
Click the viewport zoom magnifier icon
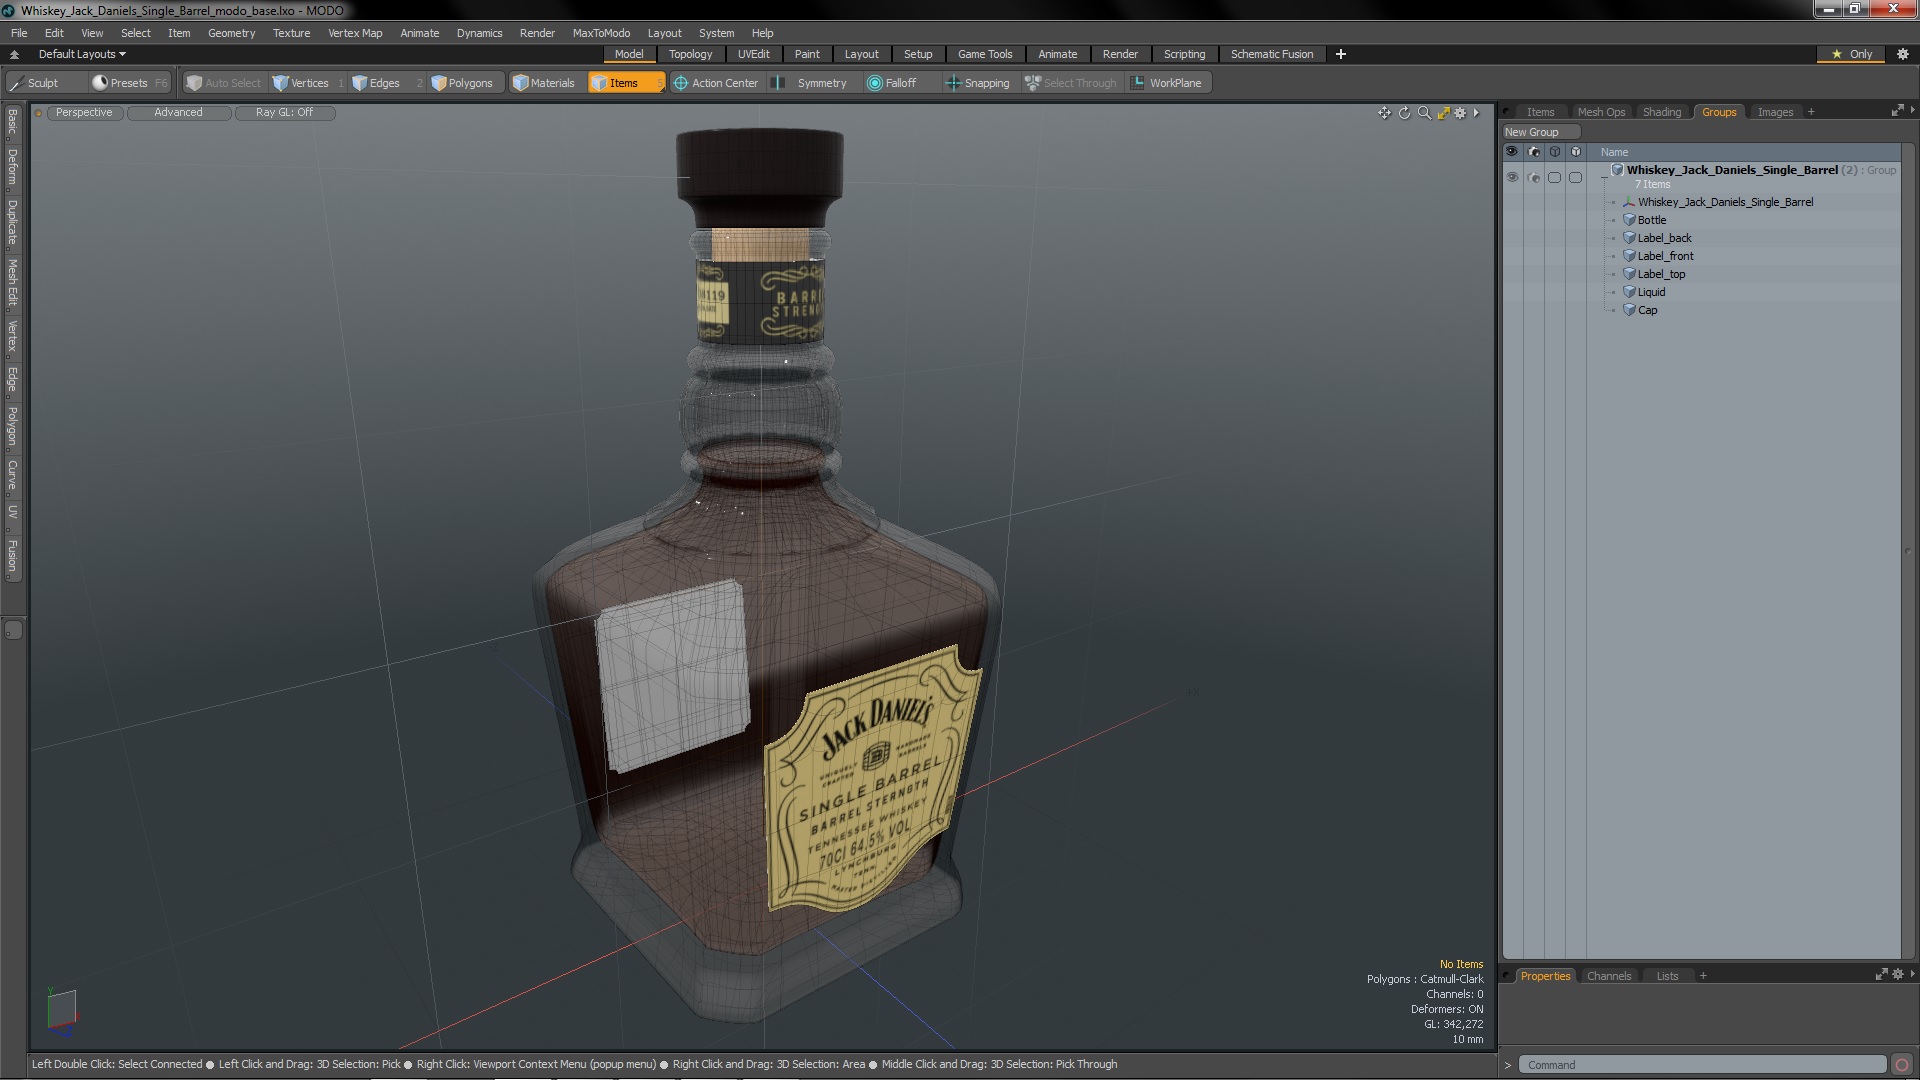(1424, 113)
